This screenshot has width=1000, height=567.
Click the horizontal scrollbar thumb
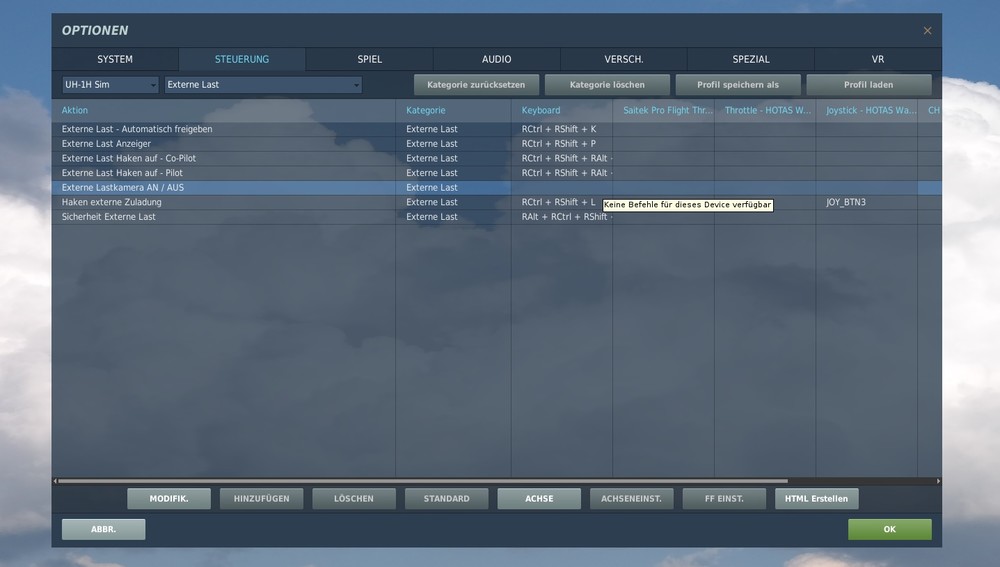[423, 481]
